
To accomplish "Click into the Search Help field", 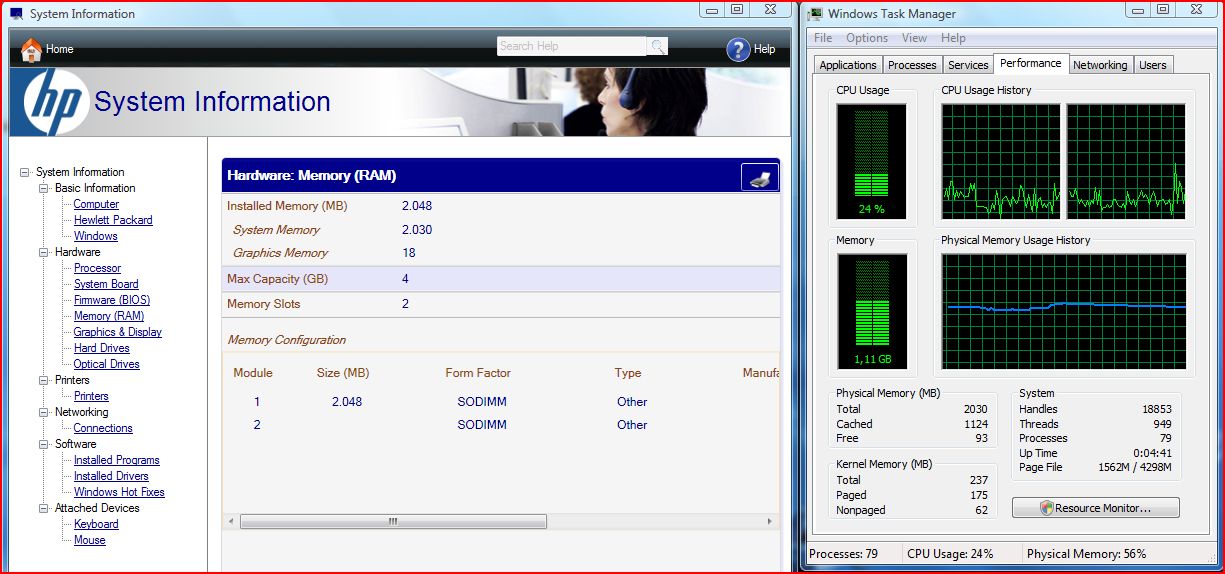I will click(572, 46).
